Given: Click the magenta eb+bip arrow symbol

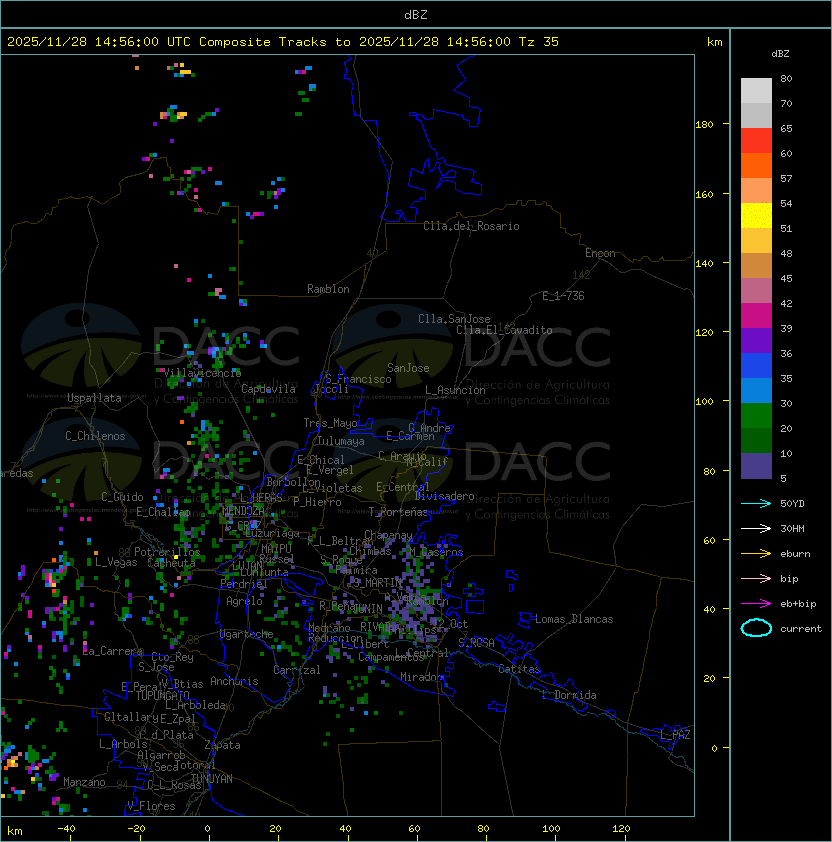Looking at the screenshot, I should (x=756, y=604).
